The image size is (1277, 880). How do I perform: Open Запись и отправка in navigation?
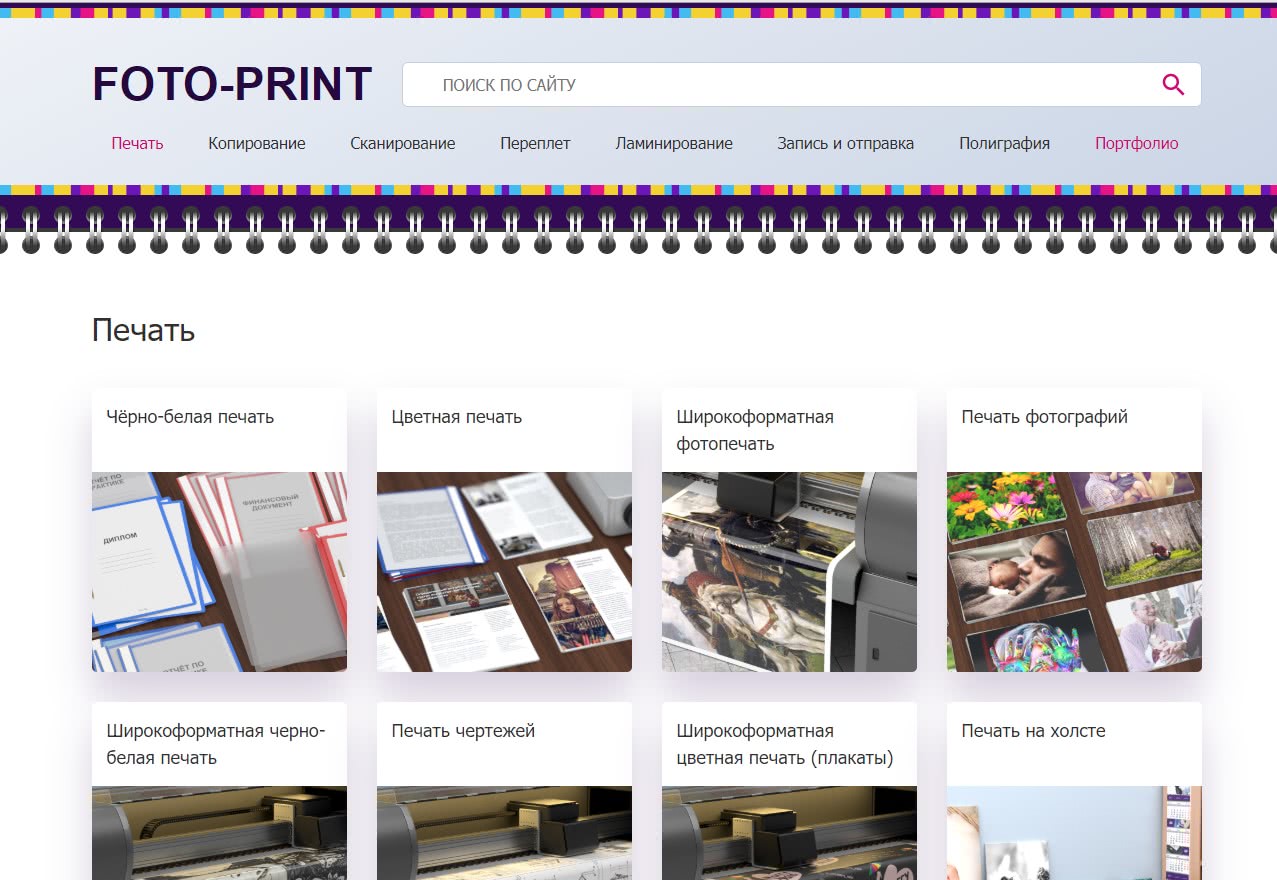[846, 143]
